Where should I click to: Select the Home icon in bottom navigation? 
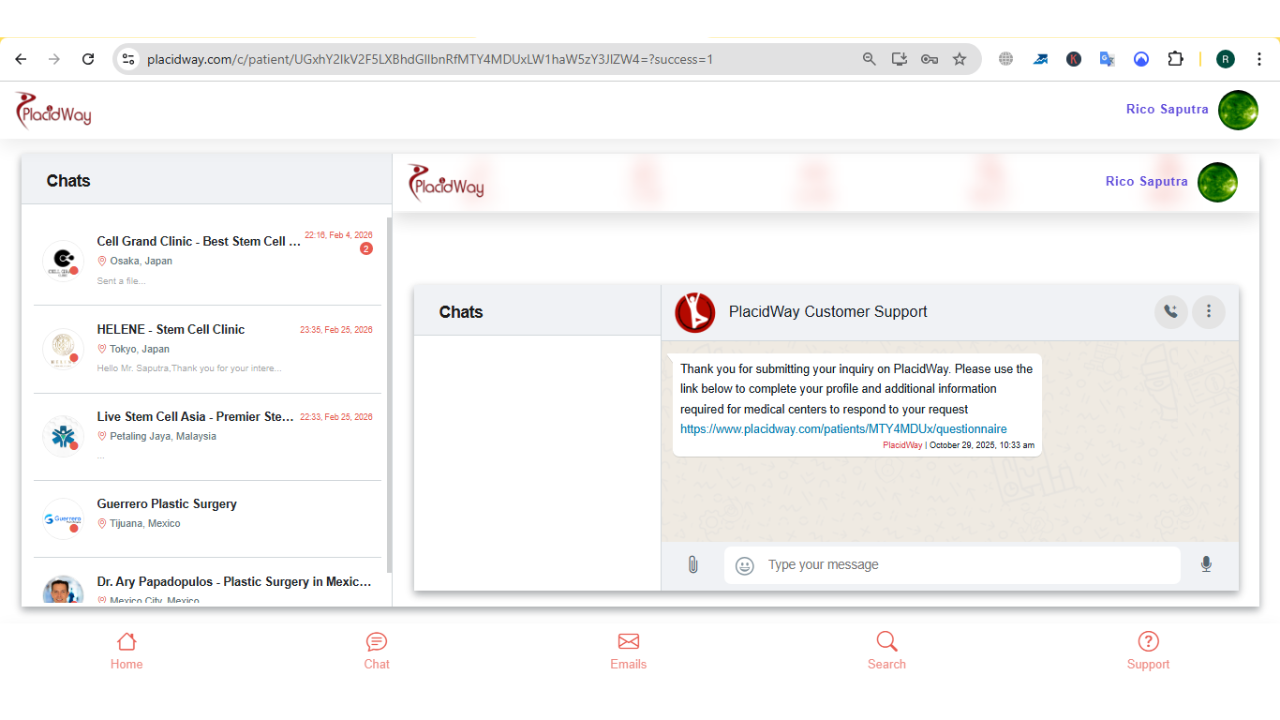[126, 650]
